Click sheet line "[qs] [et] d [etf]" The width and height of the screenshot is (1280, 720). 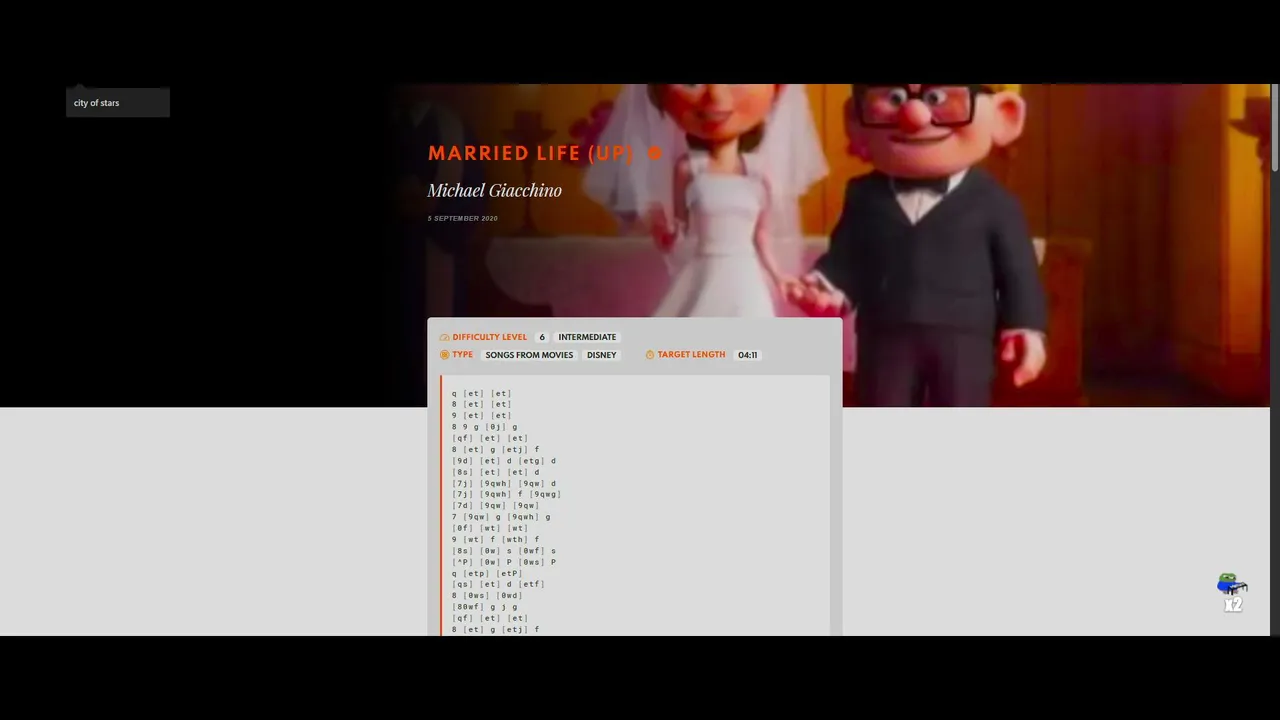coord(498,584)
